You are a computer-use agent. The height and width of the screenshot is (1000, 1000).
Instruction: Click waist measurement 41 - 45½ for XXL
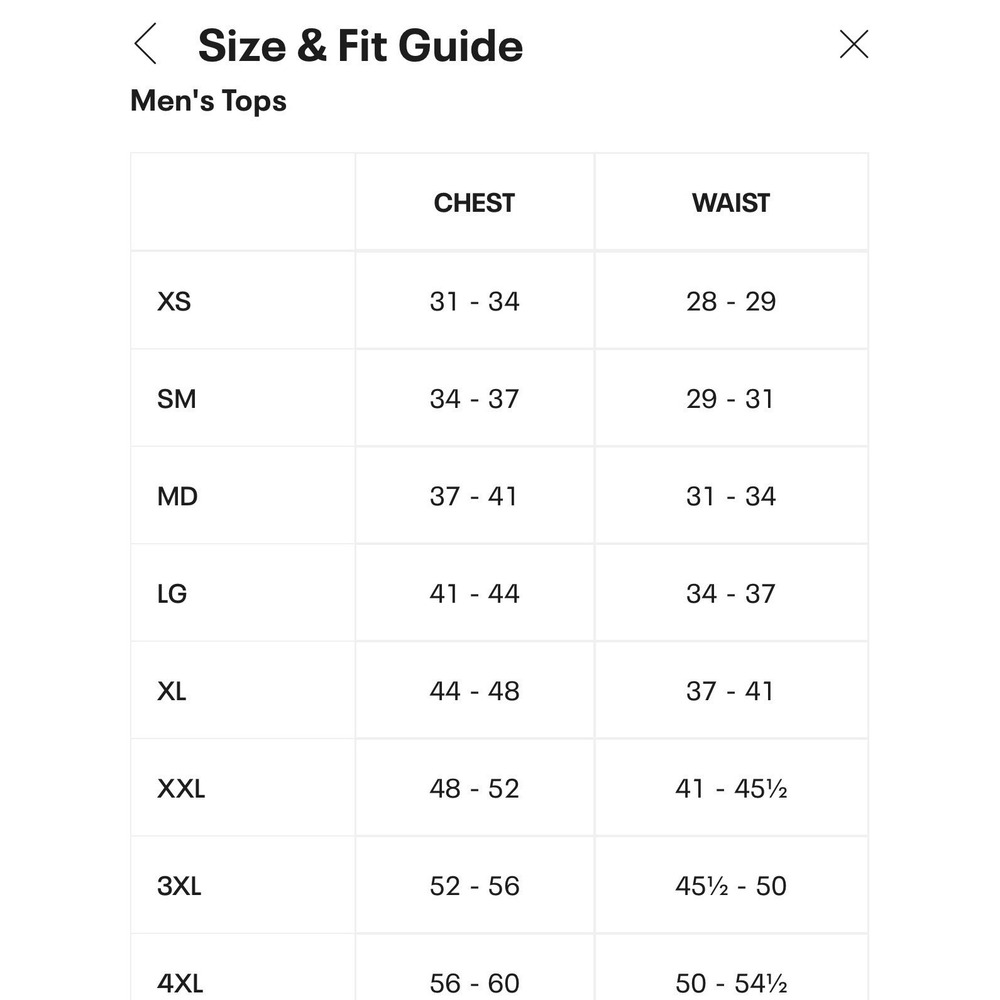[731, 789]
